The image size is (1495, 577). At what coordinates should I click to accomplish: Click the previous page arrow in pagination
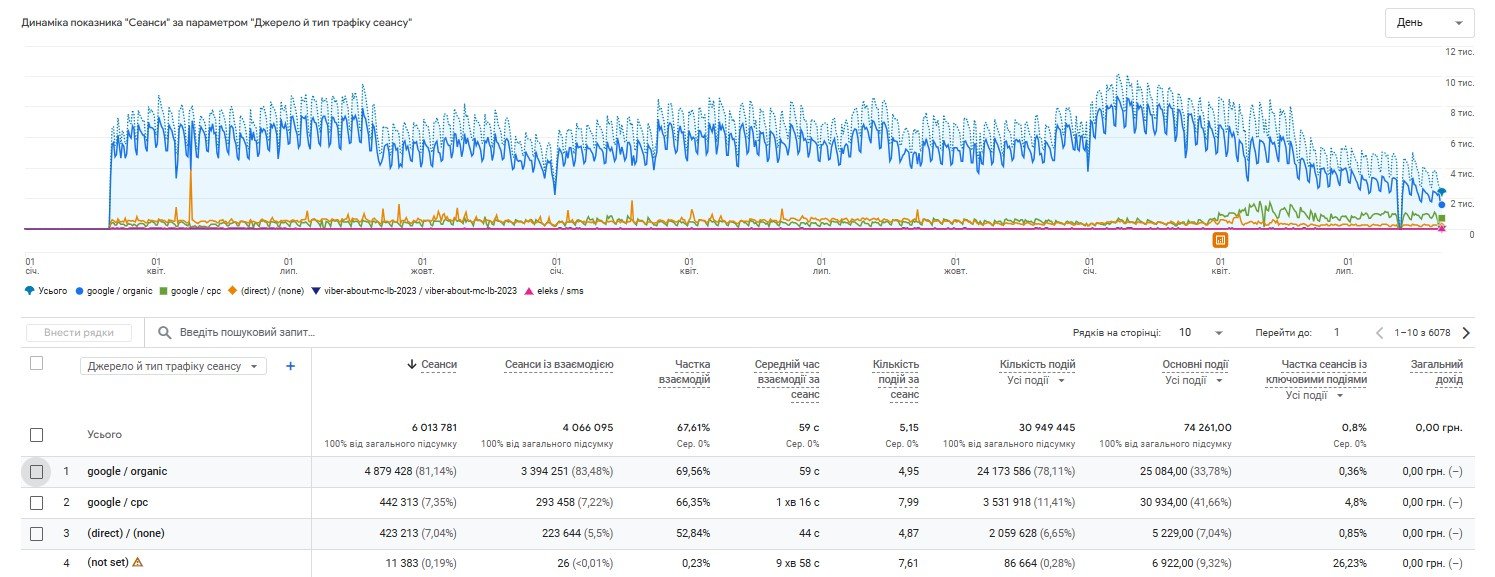pos(1380,333)
